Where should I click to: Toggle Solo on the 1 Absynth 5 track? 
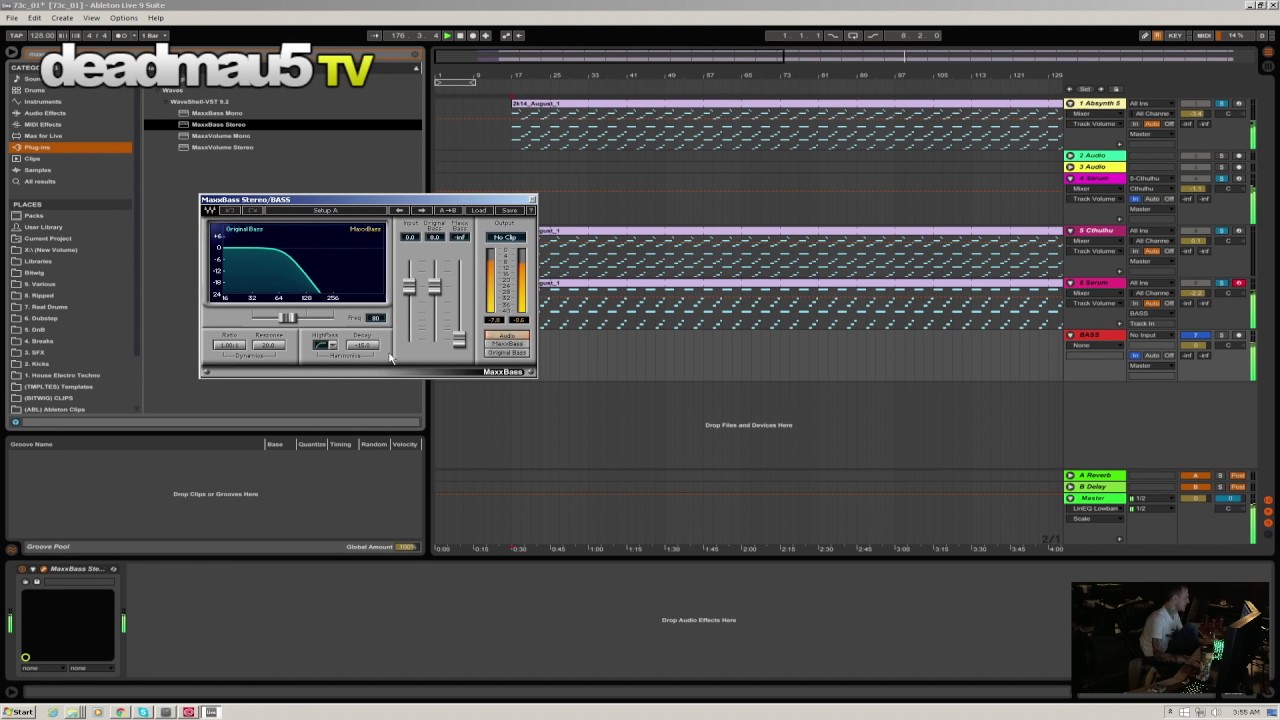tap(1221, 104)
